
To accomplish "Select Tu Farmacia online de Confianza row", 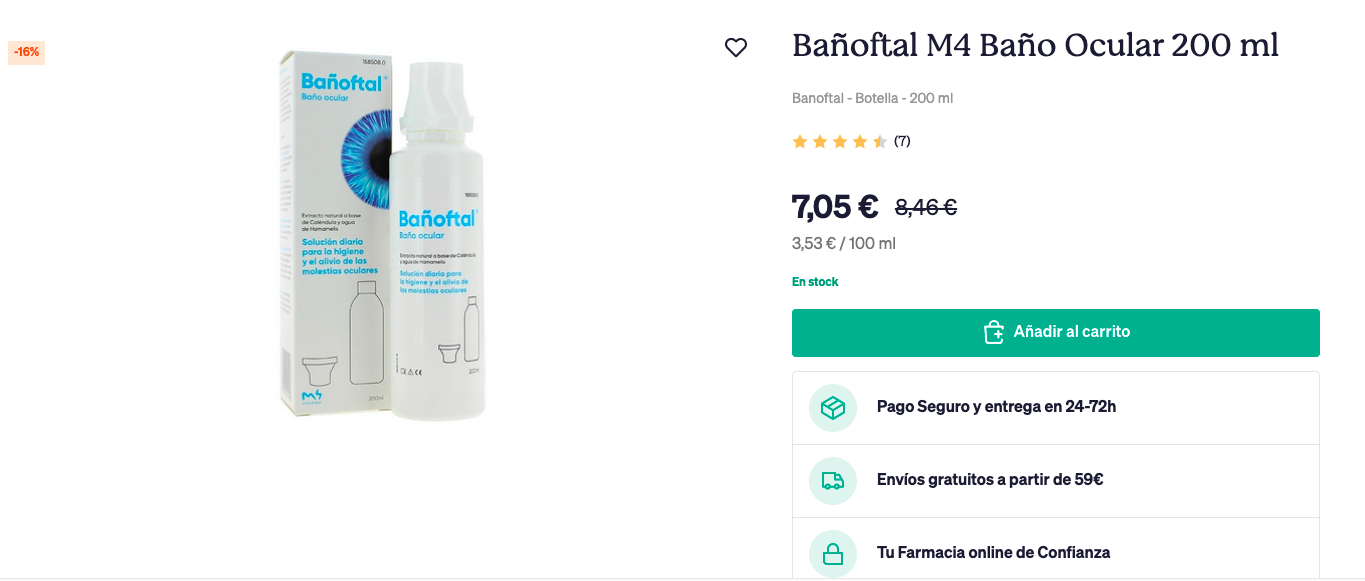I will (x=1056, y=552).
